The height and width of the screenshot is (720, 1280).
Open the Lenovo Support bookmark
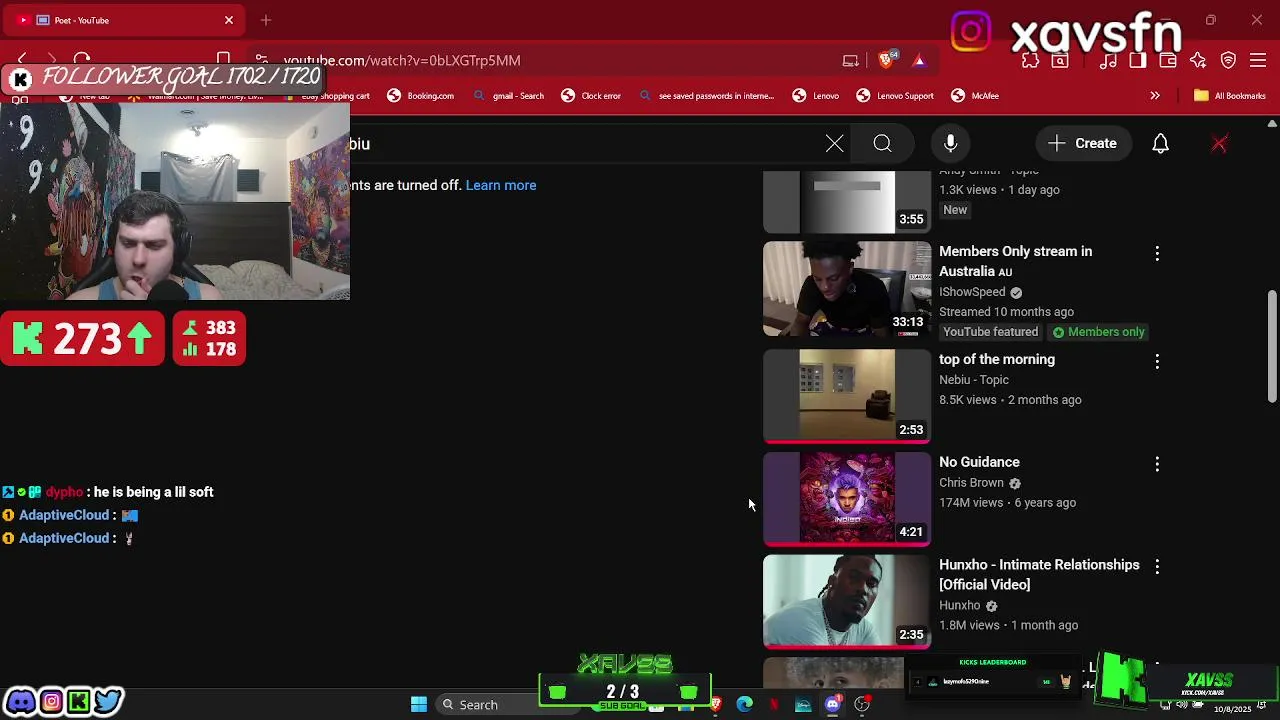coord(895,96)
